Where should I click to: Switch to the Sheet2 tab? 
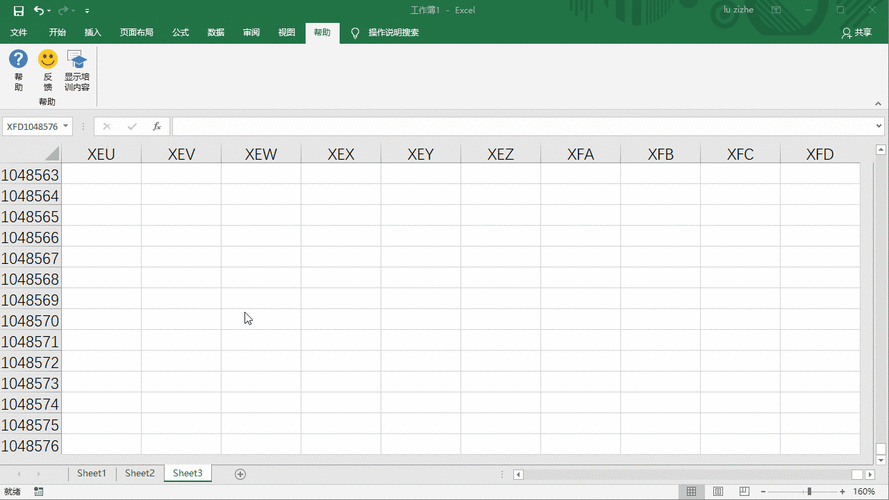[139, 473]
